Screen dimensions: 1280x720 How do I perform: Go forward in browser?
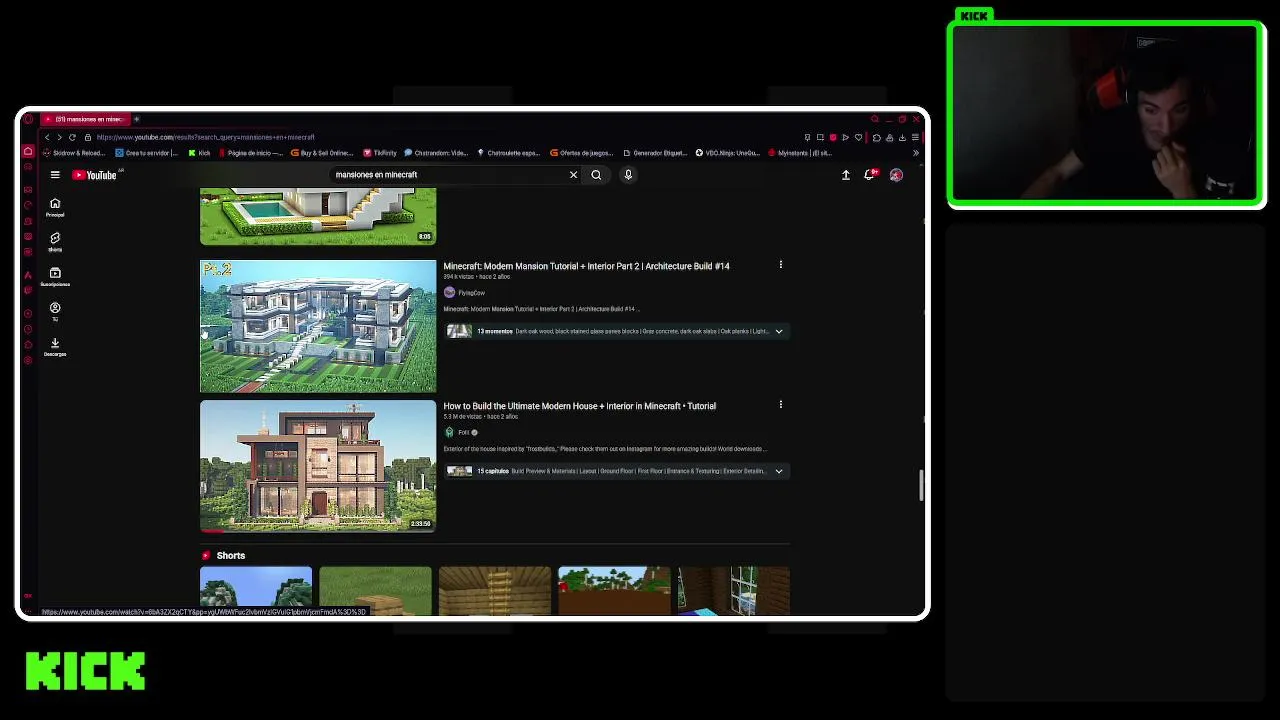(59, 137)
